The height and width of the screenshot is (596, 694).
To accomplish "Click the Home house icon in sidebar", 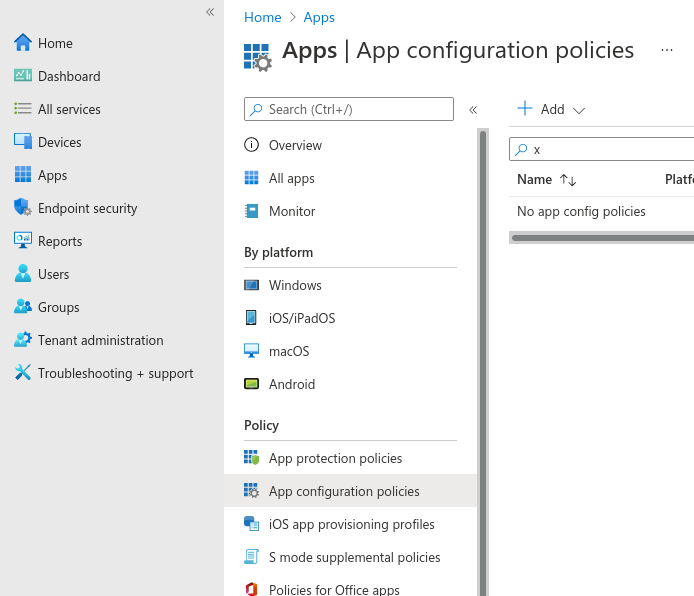I will pos(23,43).
